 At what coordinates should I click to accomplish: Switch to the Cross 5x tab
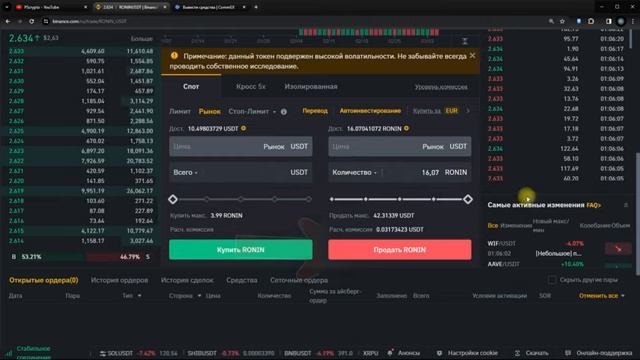tap(251, 87)
